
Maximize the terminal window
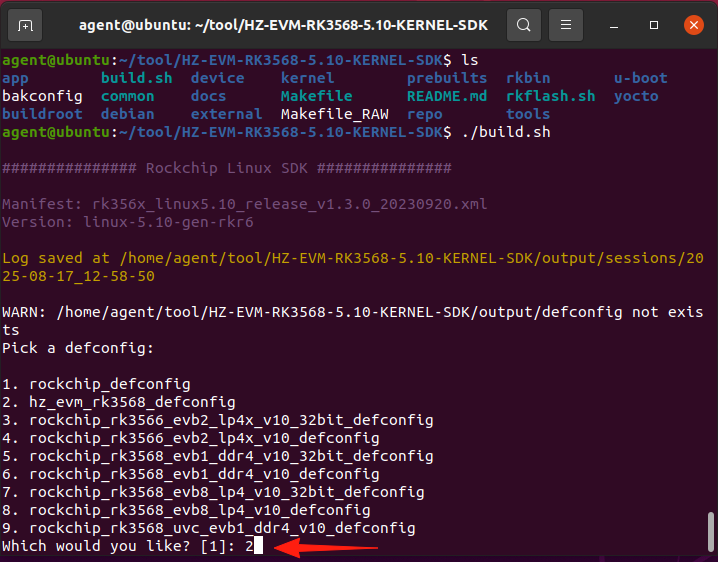654,25
